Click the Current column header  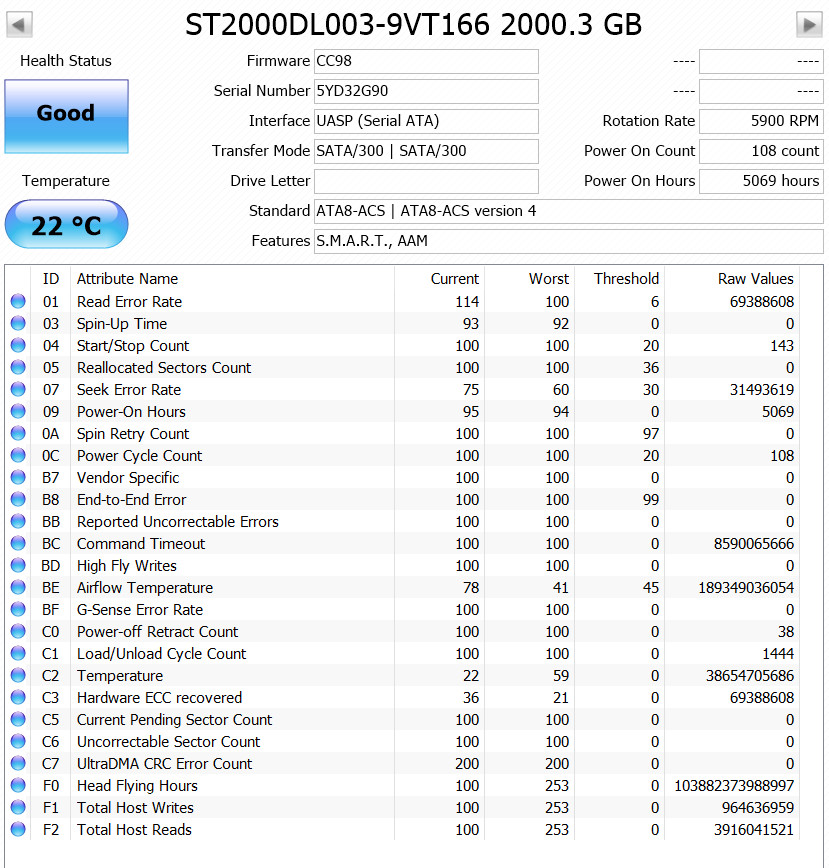point(455,278)
